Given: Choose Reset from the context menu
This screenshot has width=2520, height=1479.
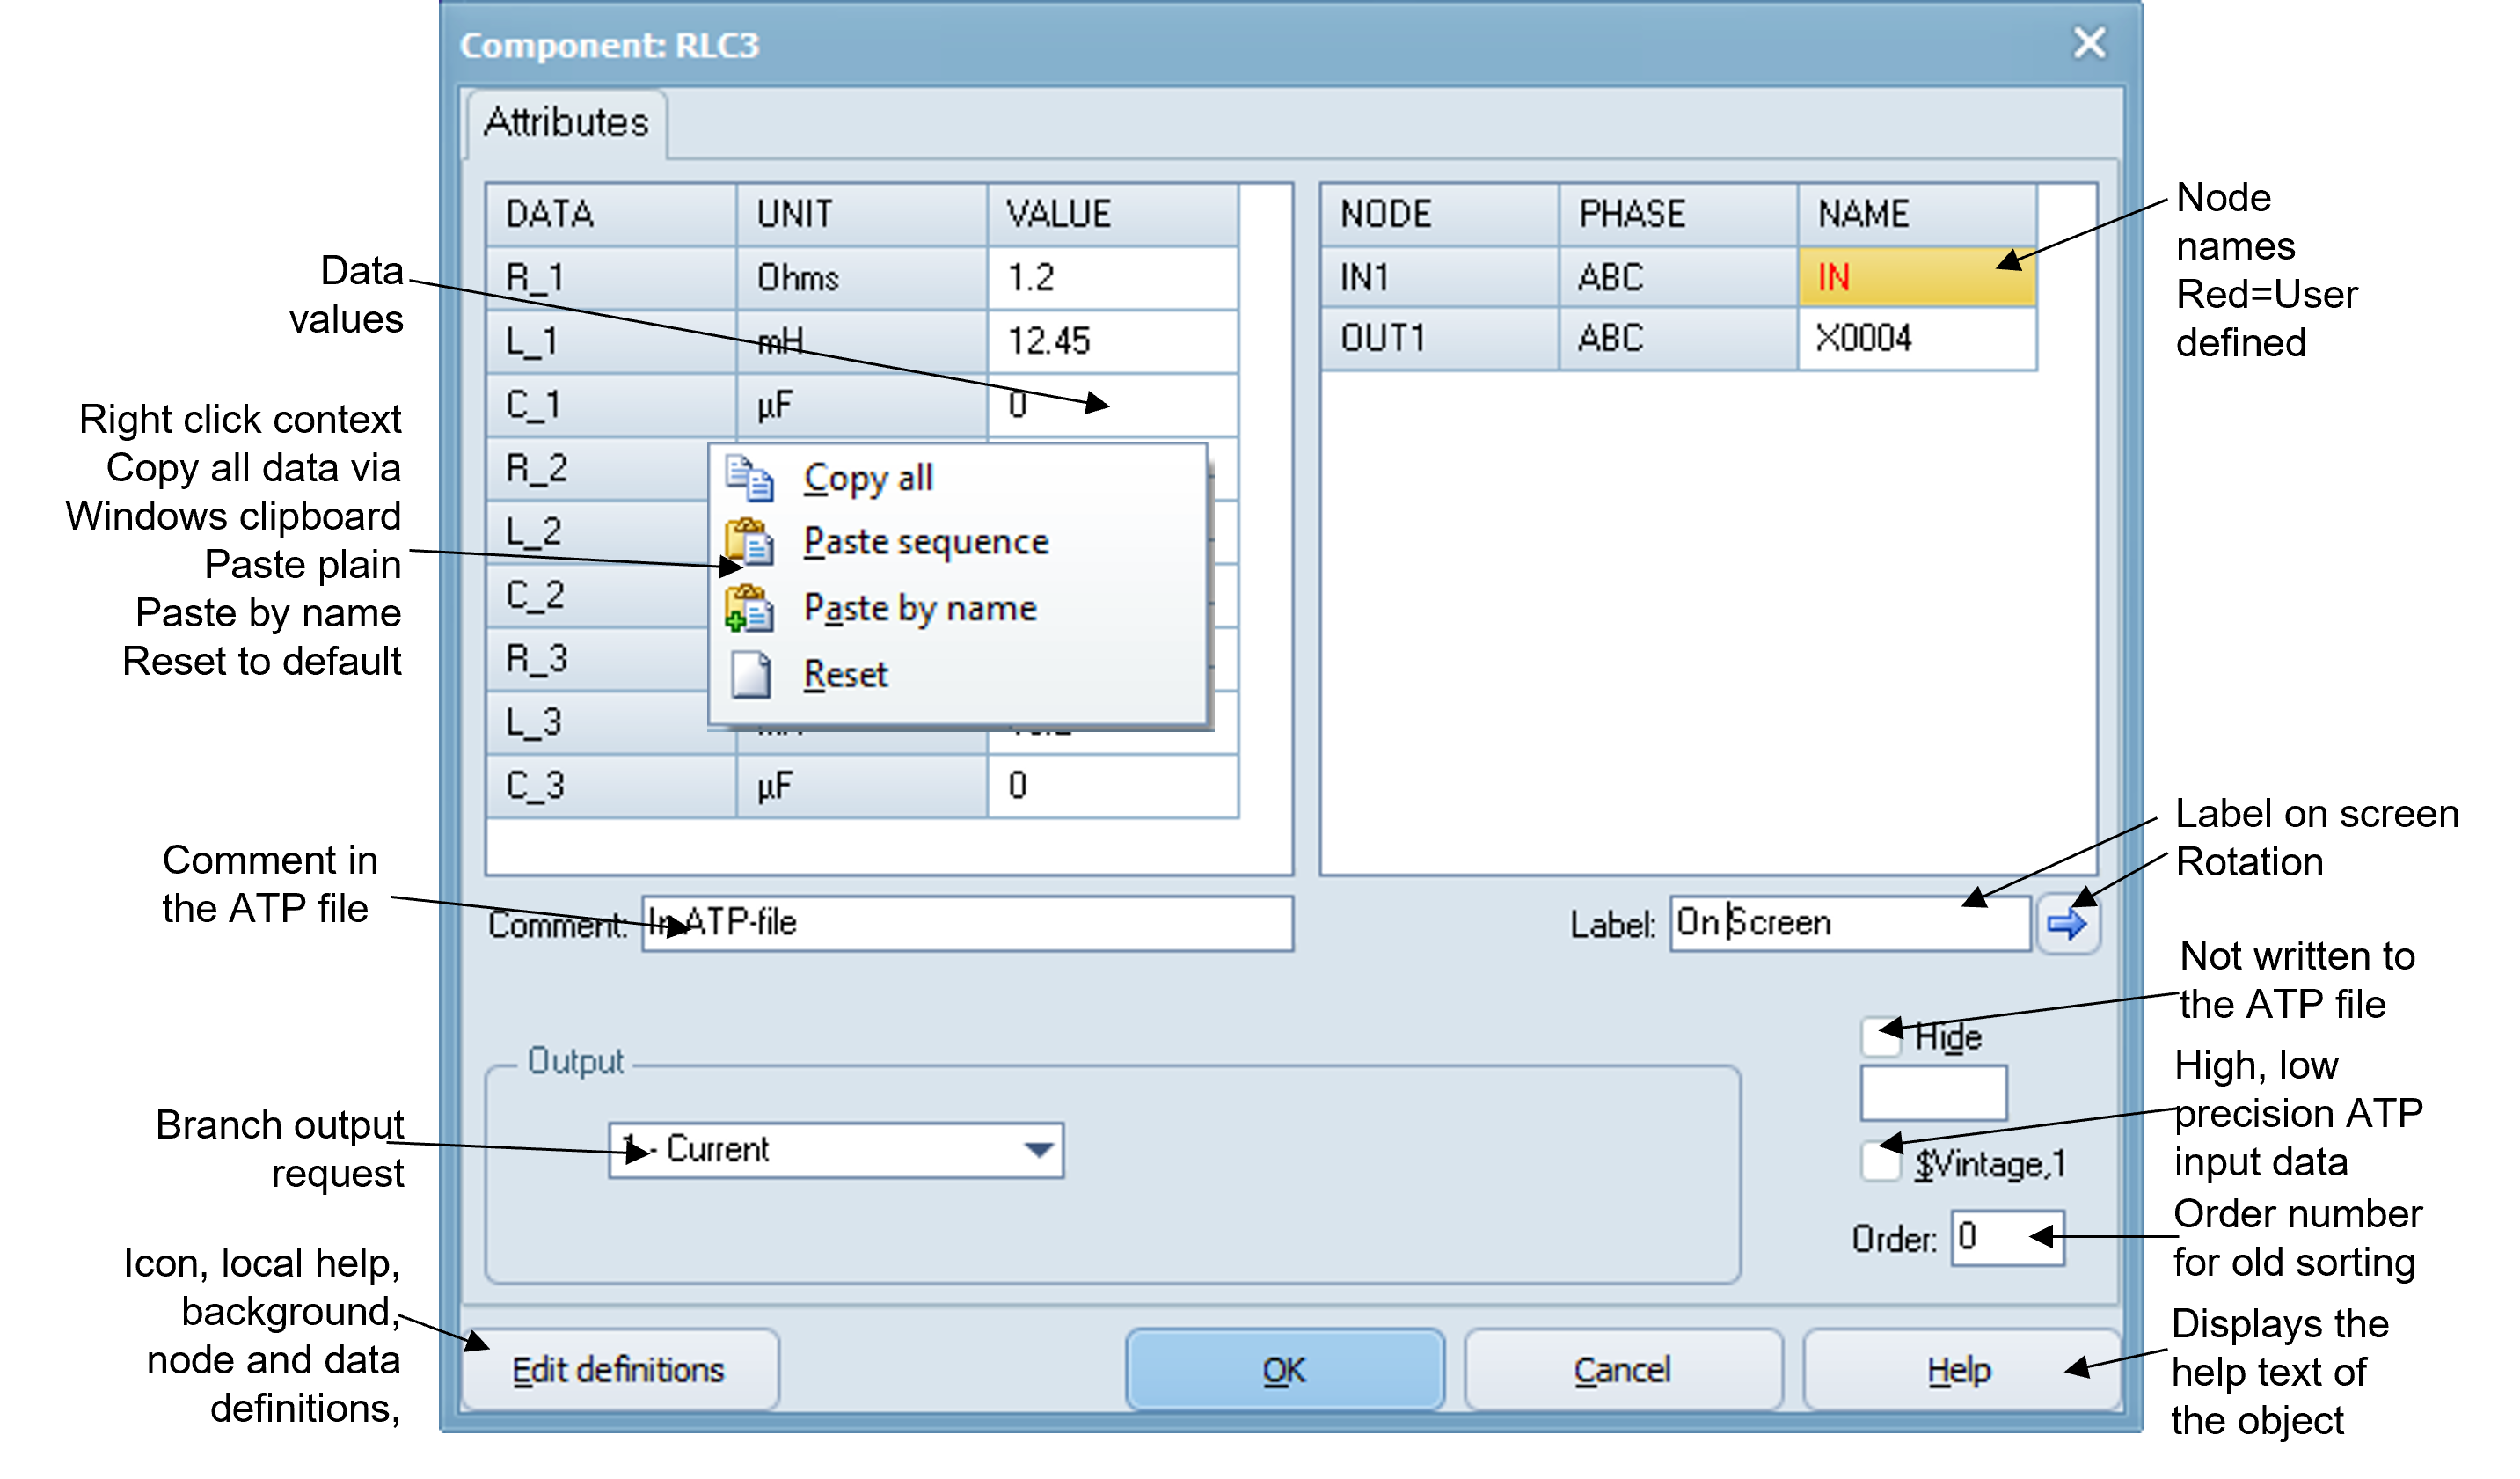Looking at the screenshot, I should coord(845,674).
